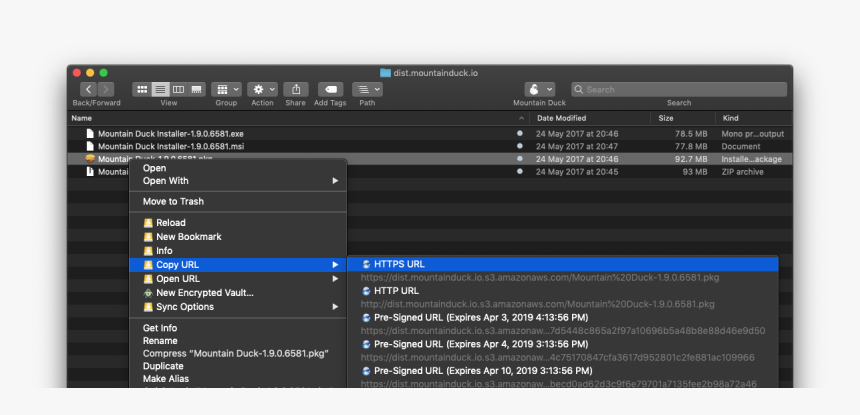The height and width of the screenshot is (415, 860).
Task: Click the sort direction arrow in header
Action: [x=520, y=118]
